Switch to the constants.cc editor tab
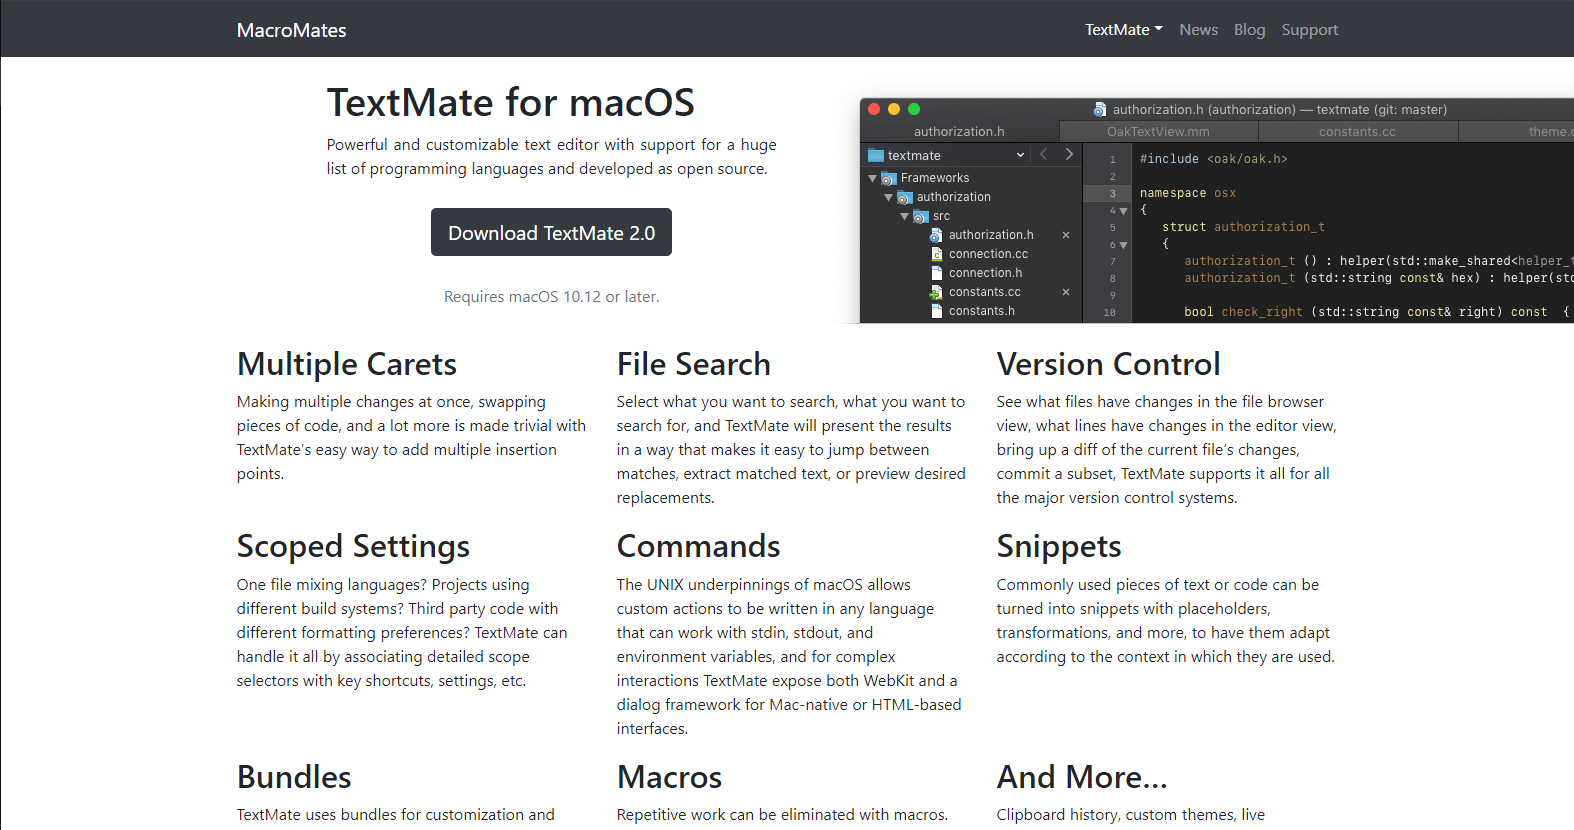 tap(1357, 131)
